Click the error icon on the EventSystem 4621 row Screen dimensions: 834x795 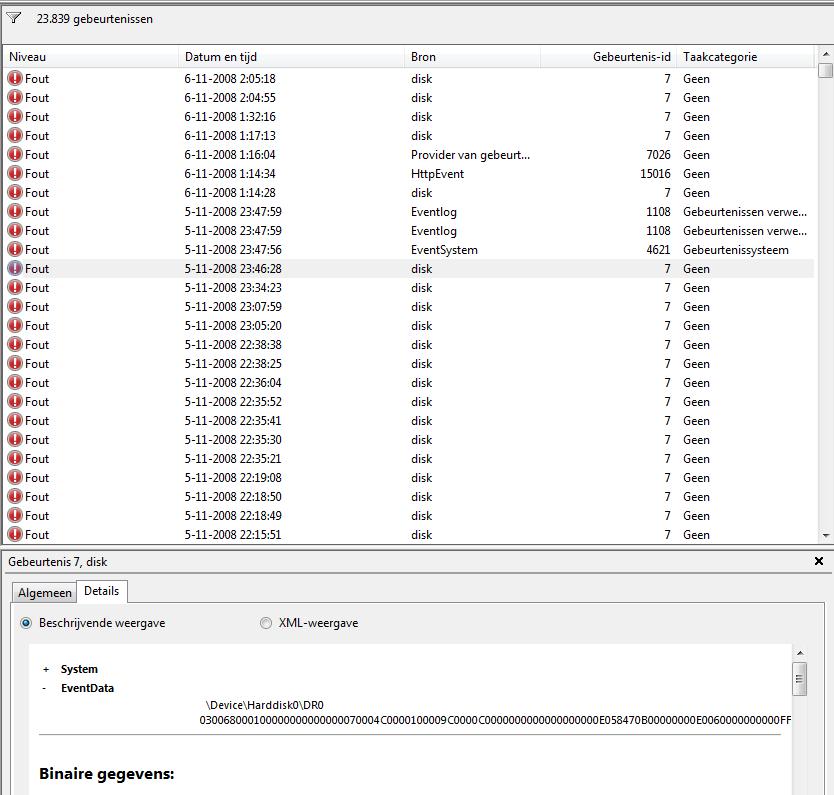[13, 249]
